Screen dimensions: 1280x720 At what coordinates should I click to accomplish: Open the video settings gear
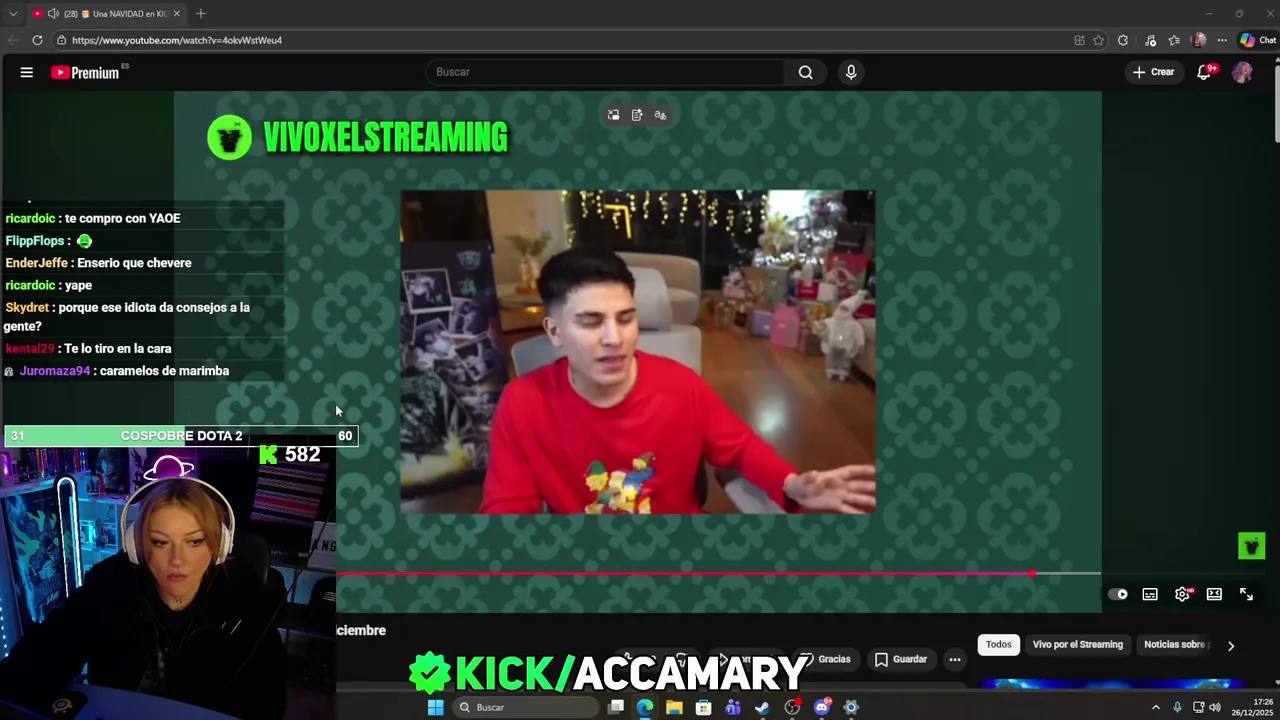click(x=1182, y=594)
